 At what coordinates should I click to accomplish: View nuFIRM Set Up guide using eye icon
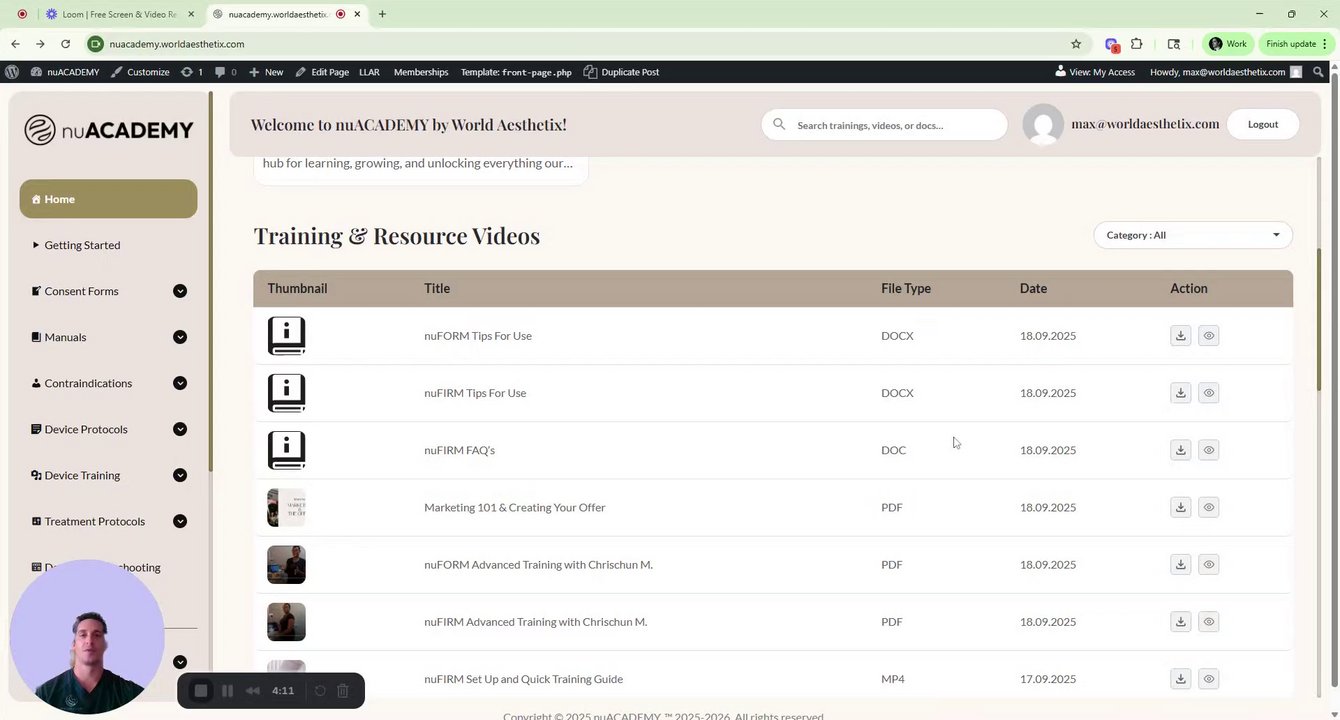1208,679
